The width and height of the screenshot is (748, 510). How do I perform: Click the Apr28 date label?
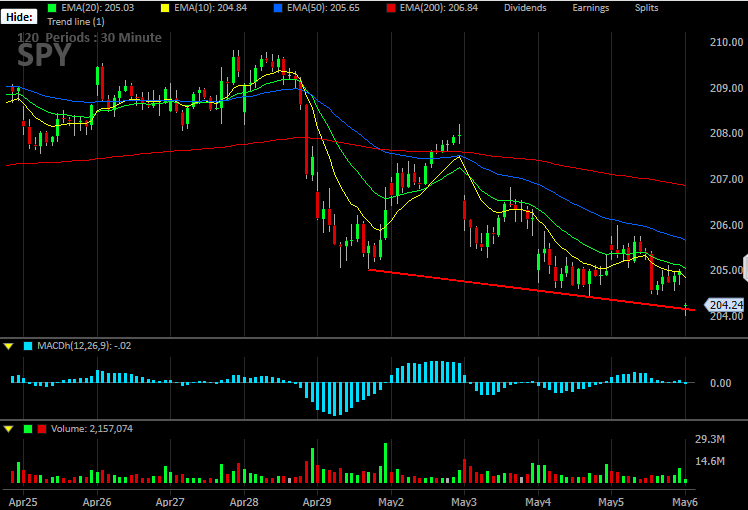pyautogui.click(x=244, y=502)
